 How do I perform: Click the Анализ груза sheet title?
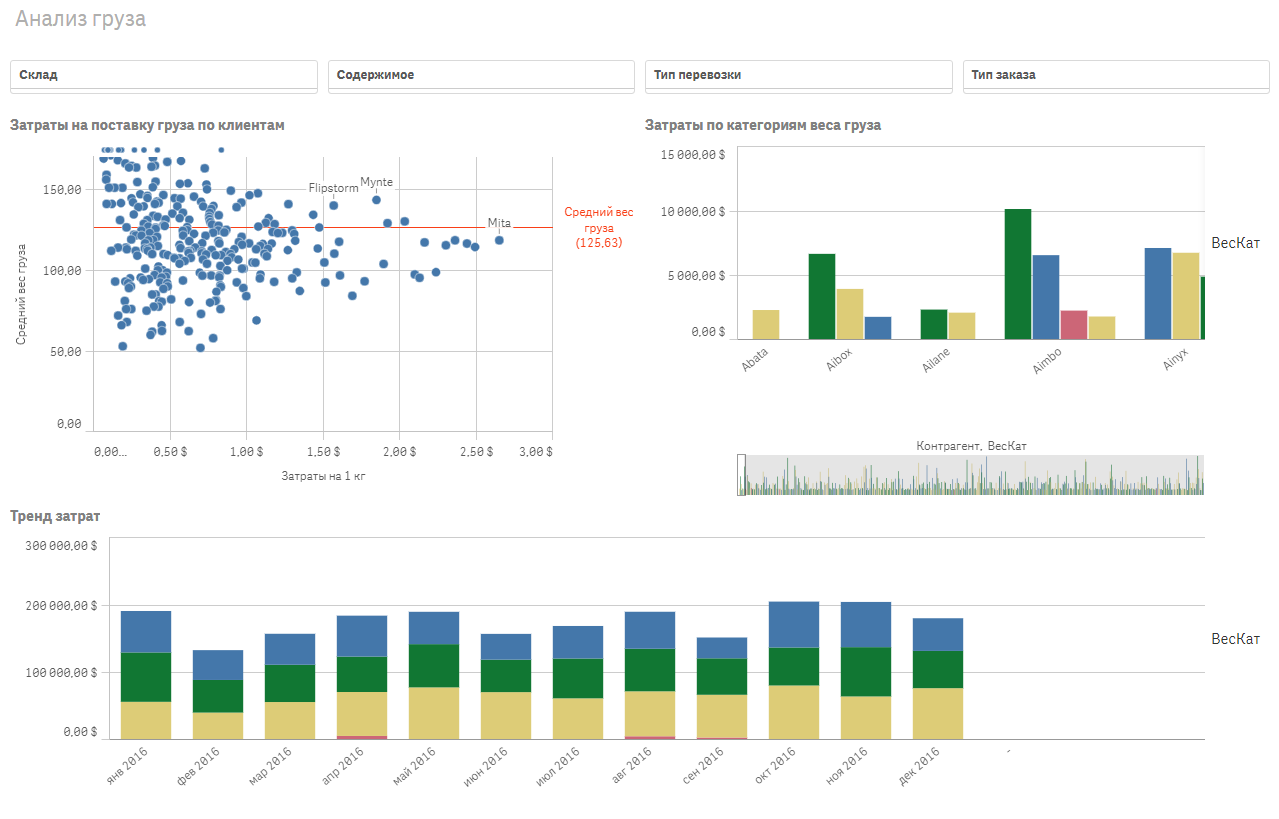80,19
